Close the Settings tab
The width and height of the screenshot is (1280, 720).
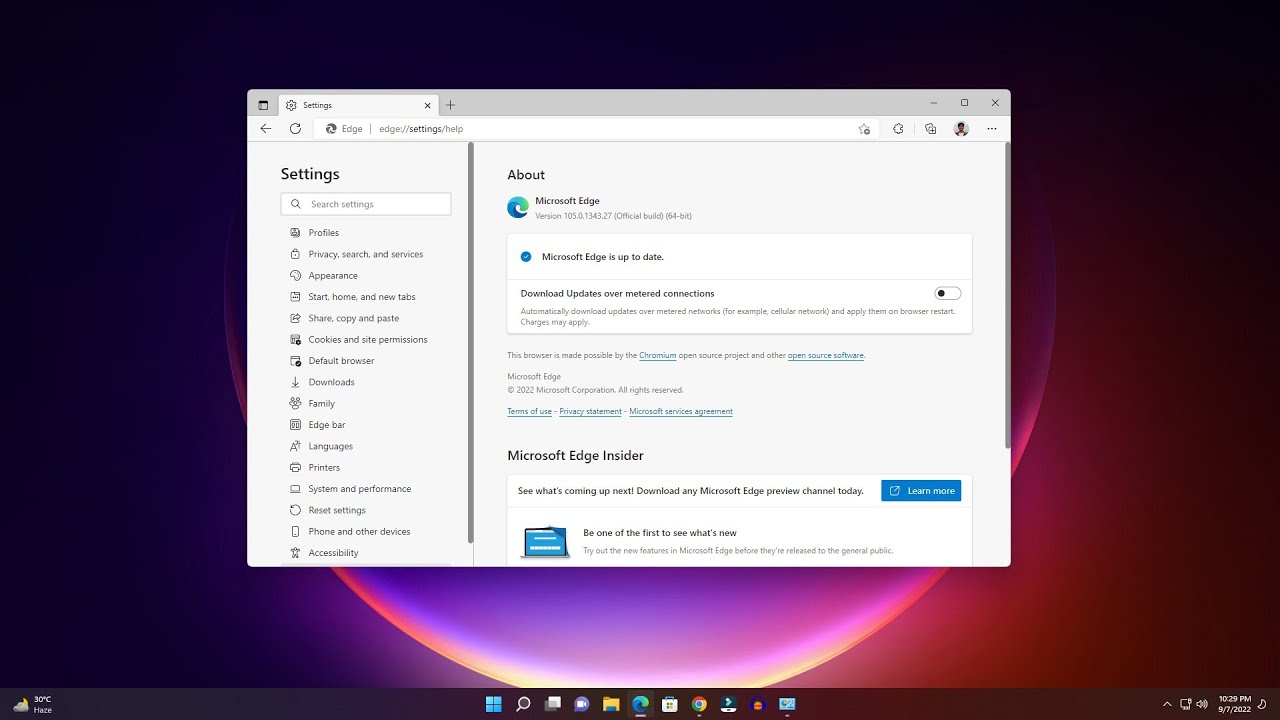point(428,105)
